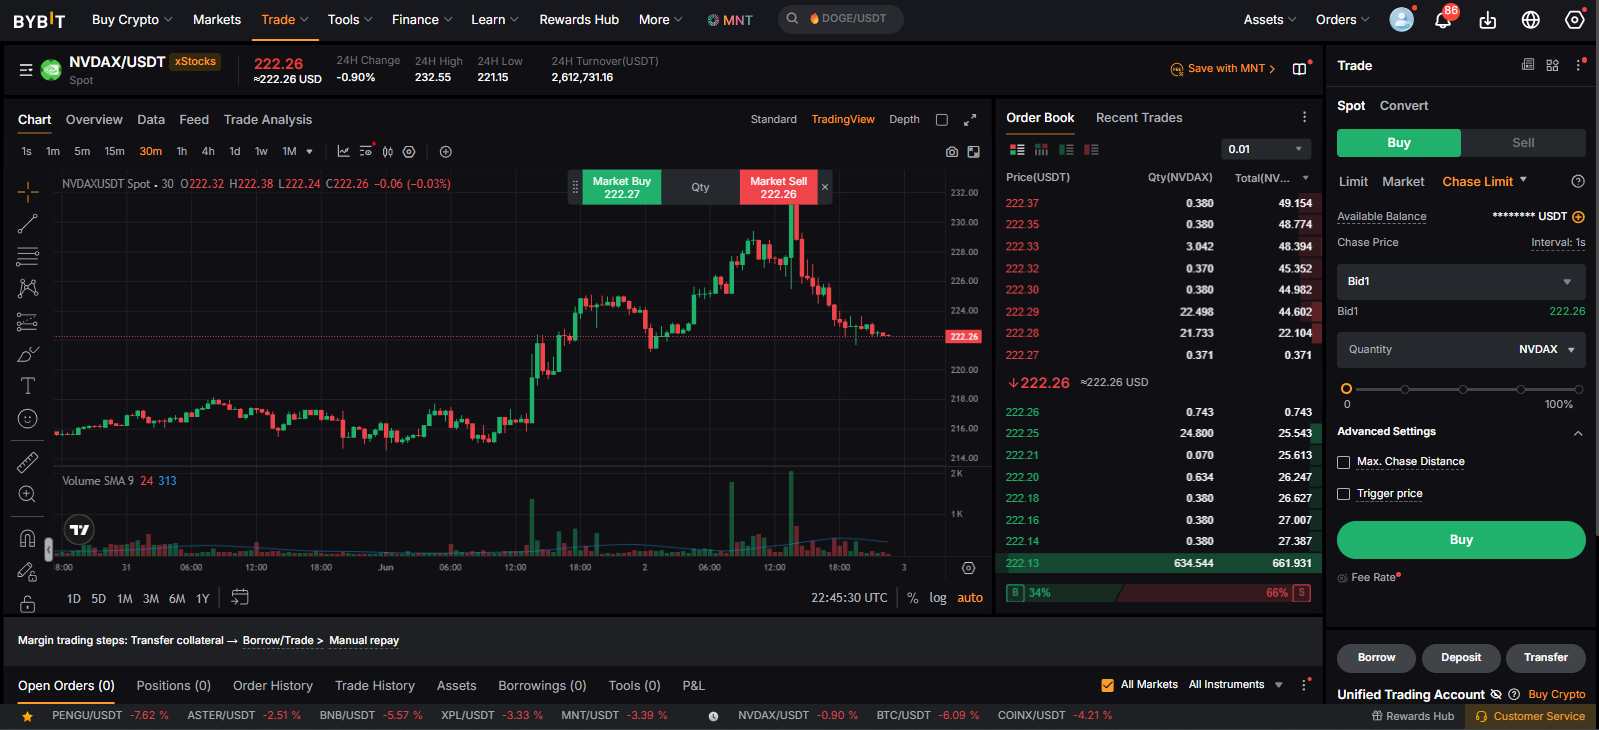Select the long position forecasting tool
The width and height of the screenshot is (1599, 730).
pos(28,322)
